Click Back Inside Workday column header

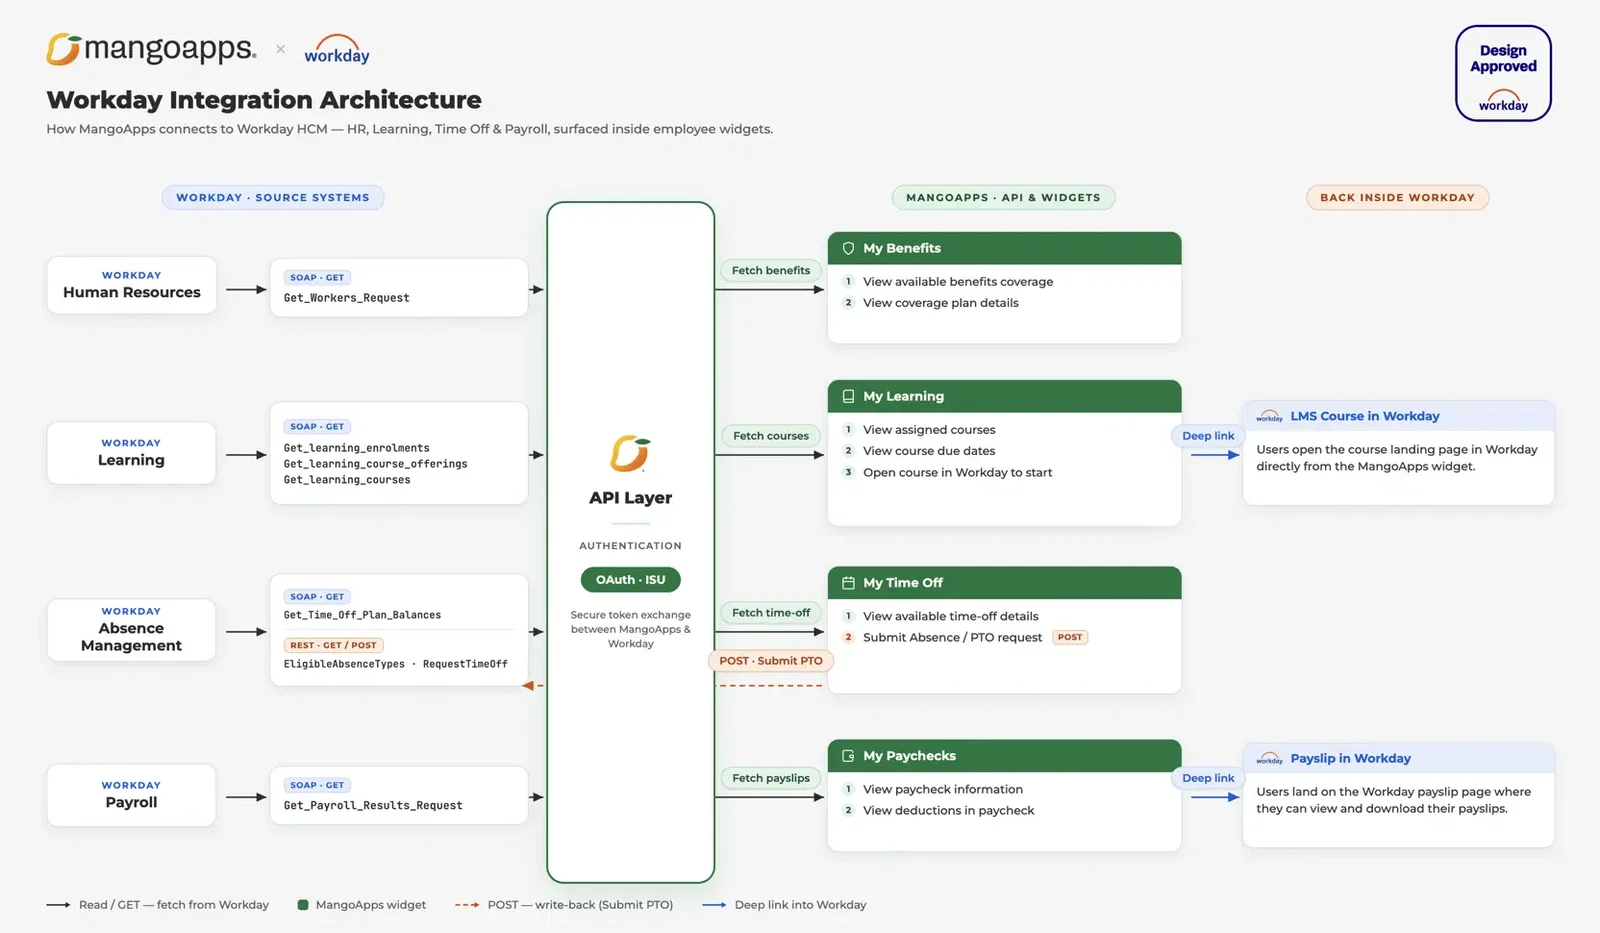1397,197
